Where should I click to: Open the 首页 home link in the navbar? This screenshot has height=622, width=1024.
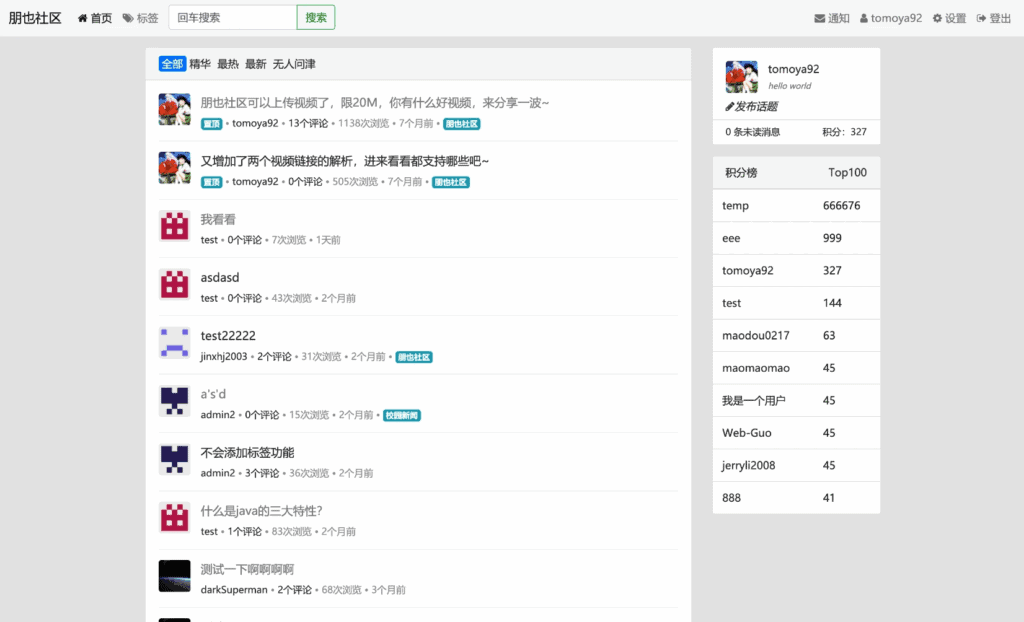click(x=95, y=18)
